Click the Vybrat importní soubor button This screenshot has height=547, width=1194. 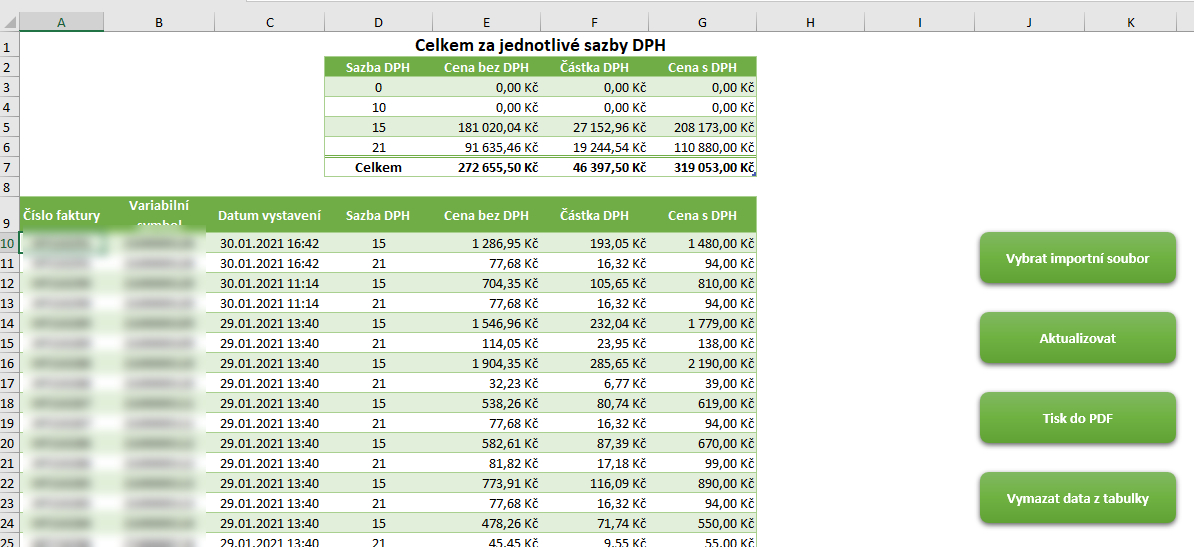coord(1077,258)
